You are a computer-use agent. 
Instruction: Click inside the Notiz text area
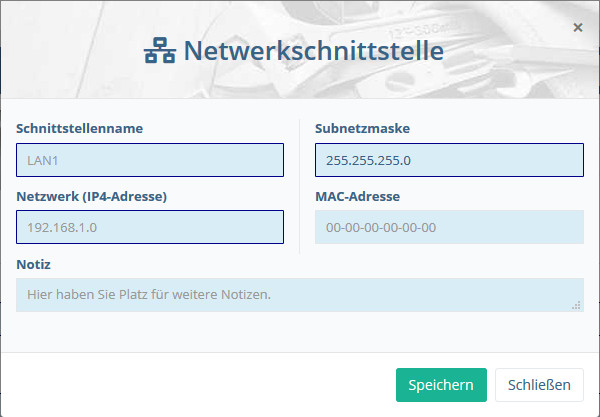[x=300, y=295]
